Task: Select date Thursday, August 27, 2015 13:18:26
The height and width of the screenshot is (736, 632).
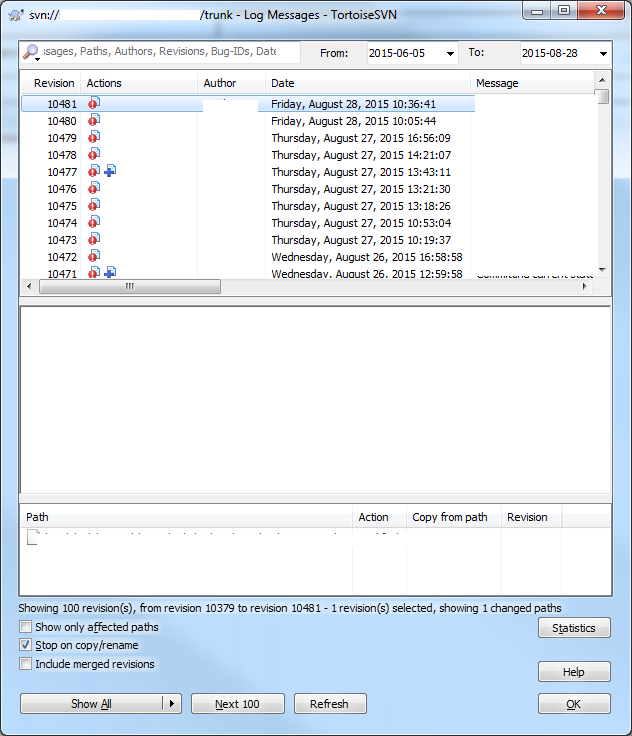Action: pyautogui.click(x=361, y=206)
